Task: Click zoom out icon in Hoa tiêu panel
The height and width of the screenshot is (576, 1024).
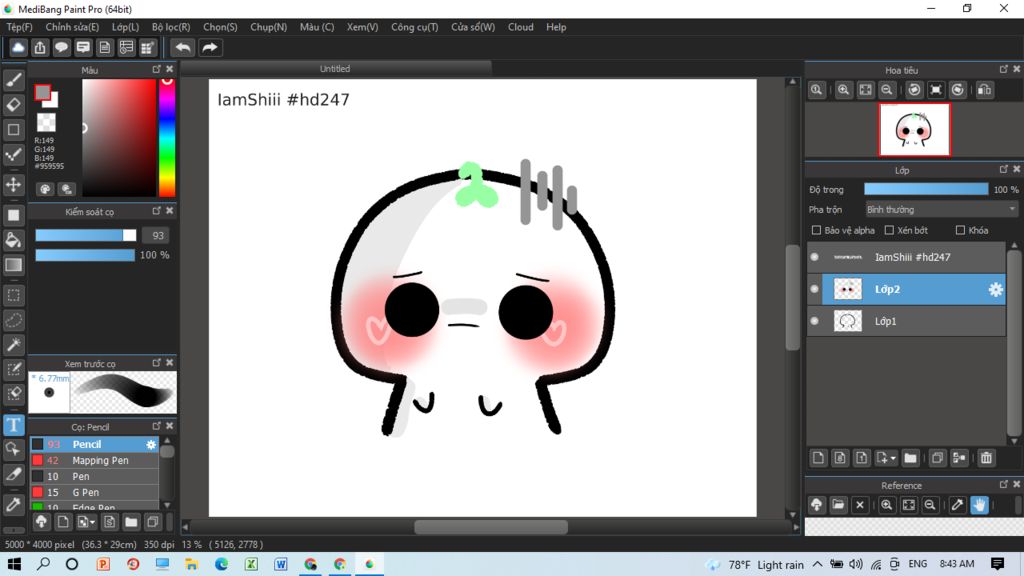Action: point(887,89)
